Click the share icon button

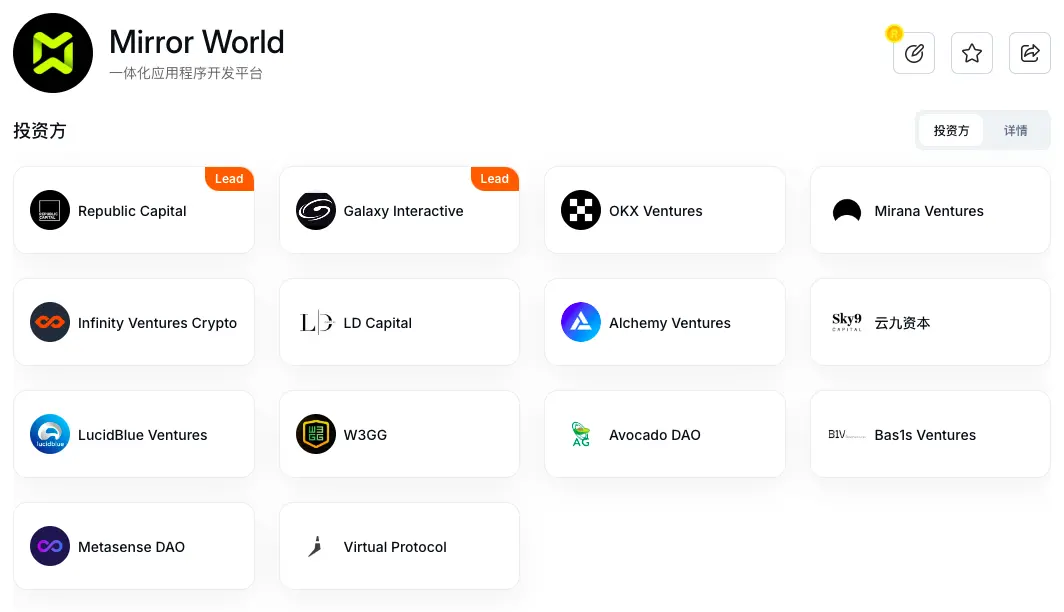coord(1029,54)
